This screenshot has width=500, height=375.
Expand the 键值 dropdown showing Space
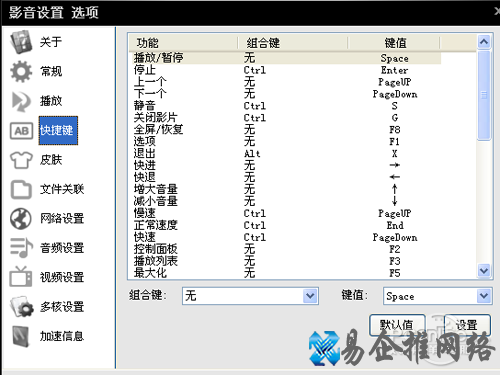[x=484, y=296]
